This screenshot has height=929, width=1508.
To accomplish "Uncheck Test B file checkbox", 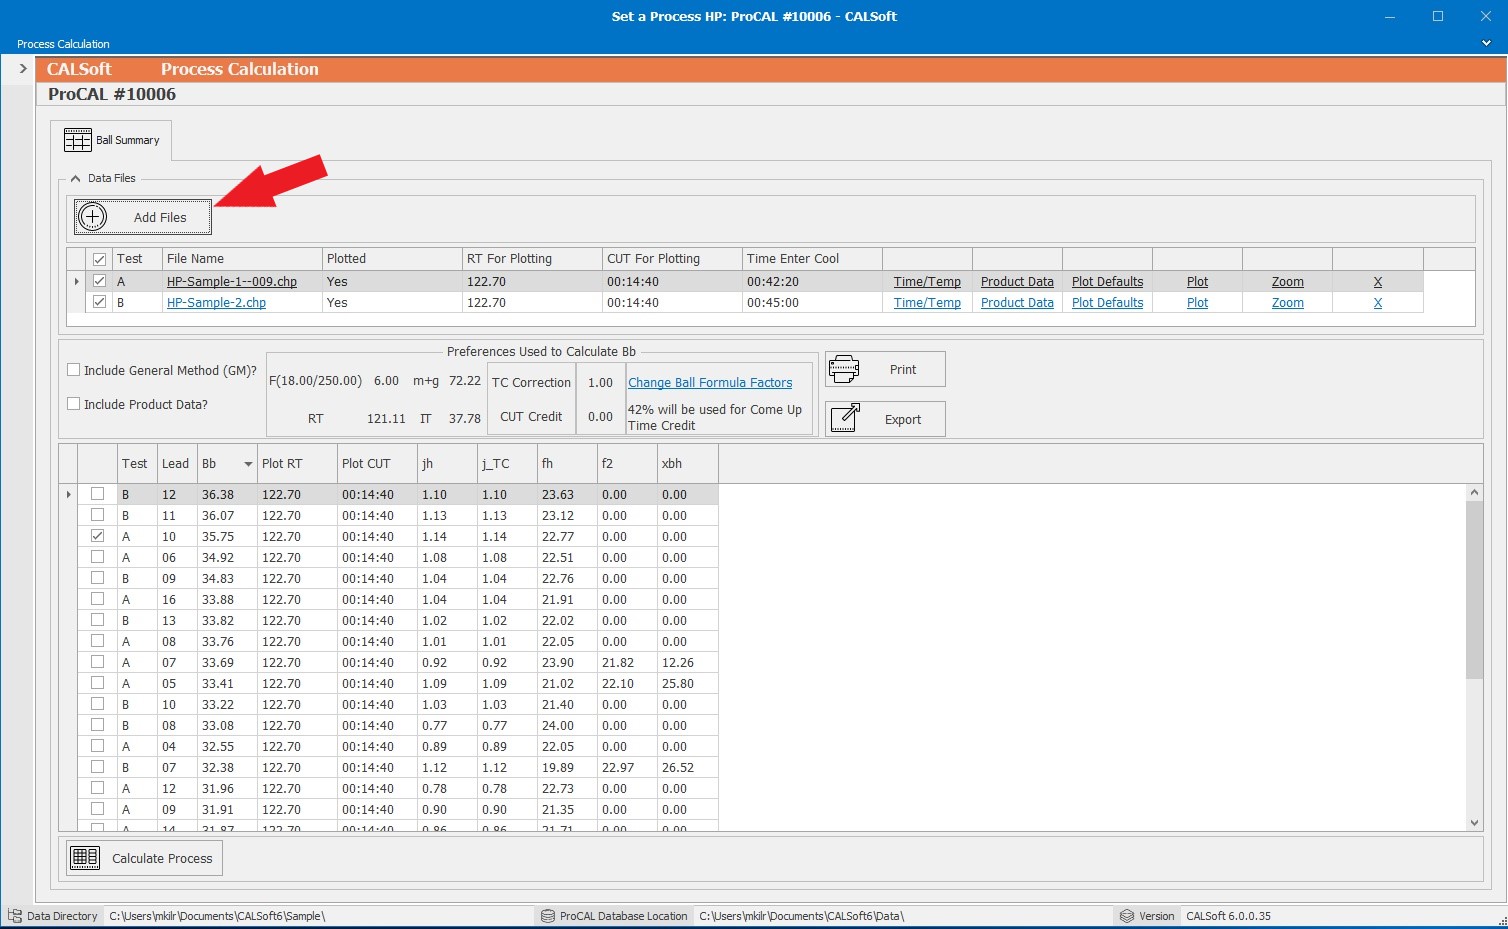I will tap(99, 302).
